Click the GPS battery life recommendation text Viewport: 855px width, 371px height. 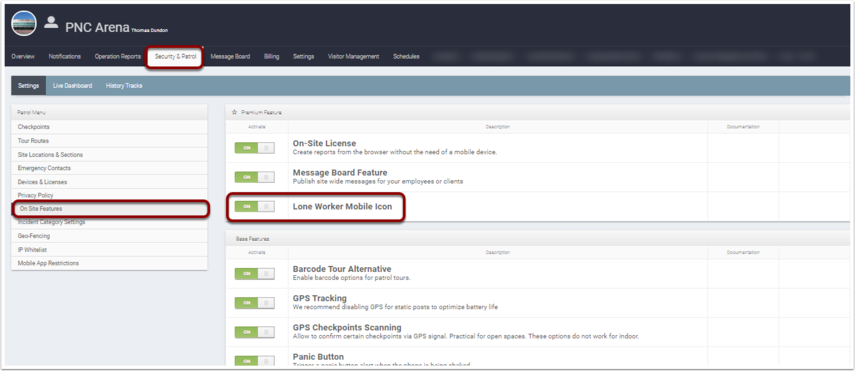point(395,307)
